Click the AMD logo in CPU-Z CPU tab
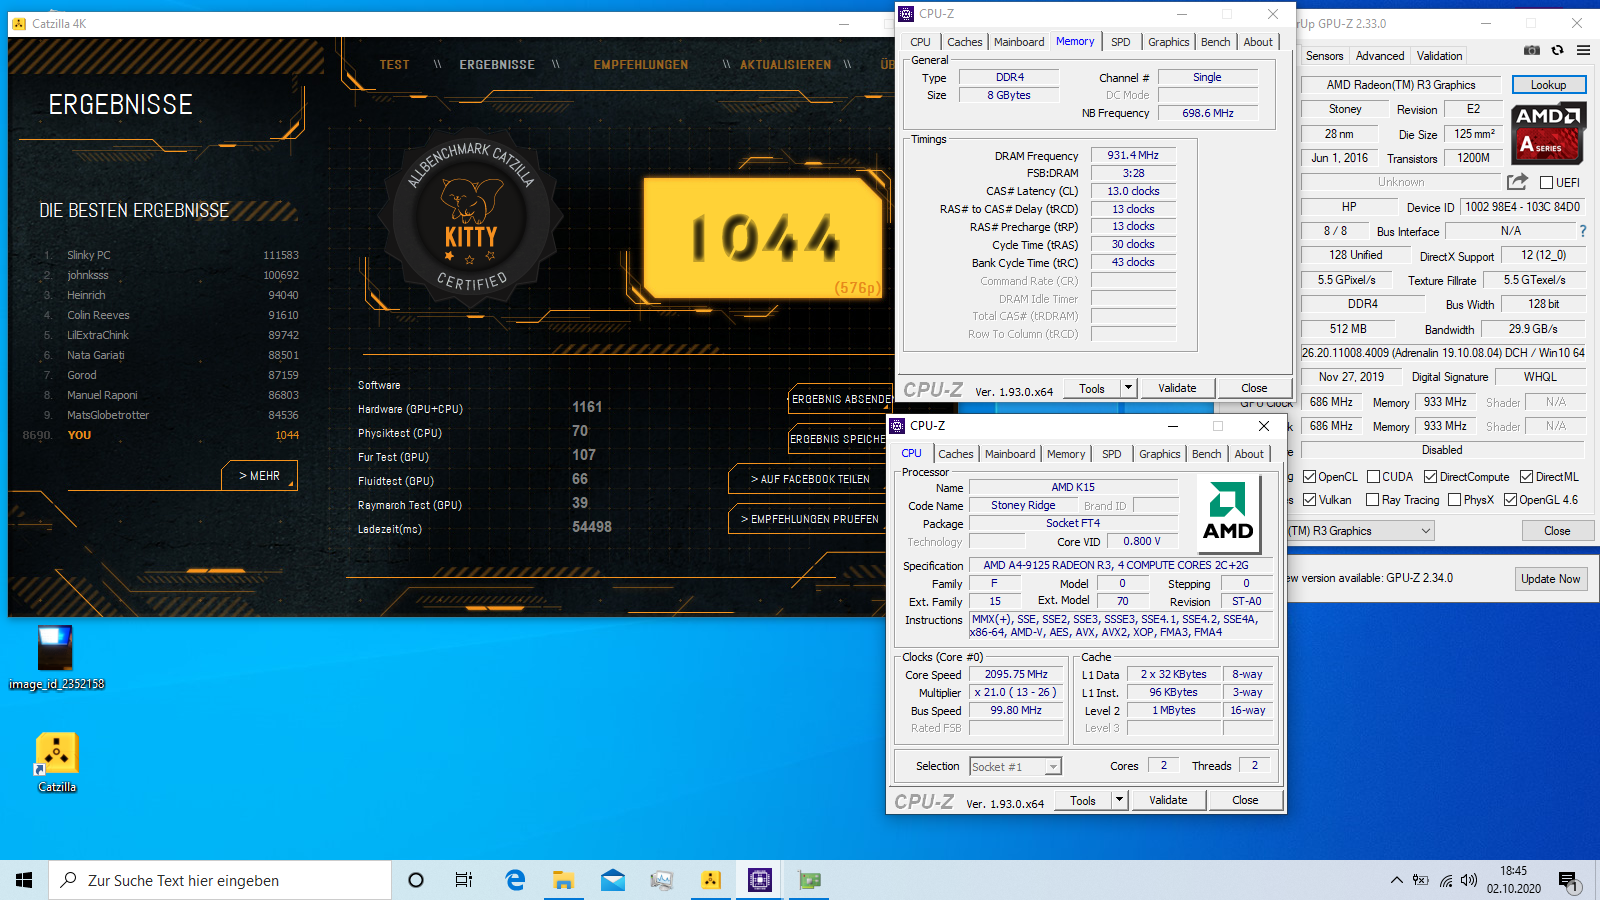The image size is (1600, 900). pyautogui.click(x=1228, y=514)
